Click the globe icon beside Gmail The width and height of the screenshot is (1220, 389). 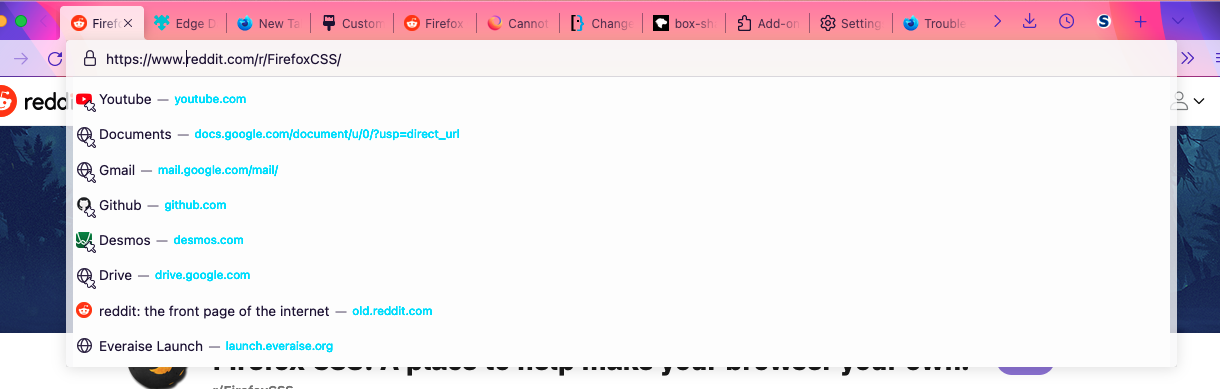click(x=85, y=171)
